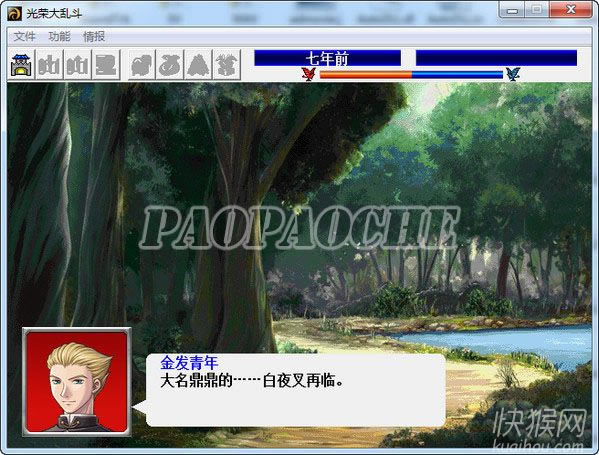Click the second grayed city buildings icon
Viewport: 599px width, 455px height.
coord(78,65)
